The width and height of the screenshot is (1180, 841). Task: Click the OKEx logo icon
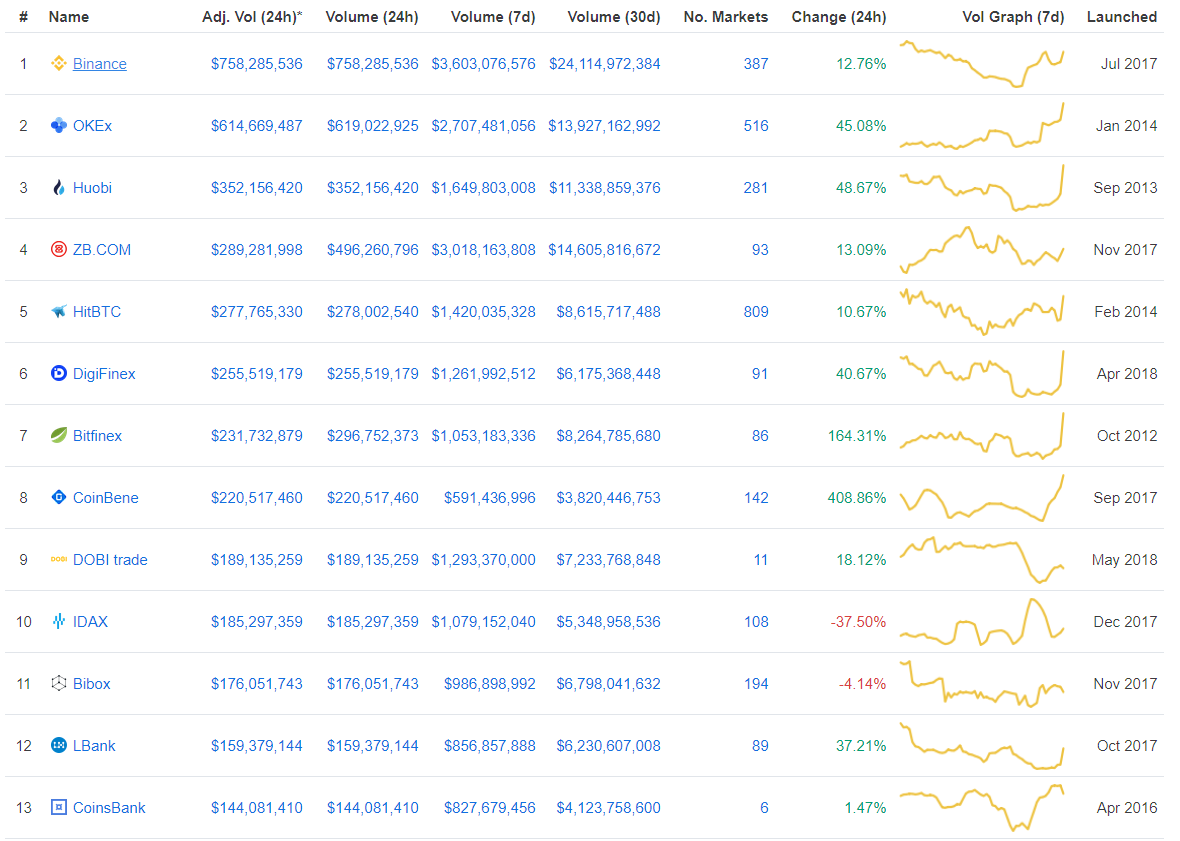[58, 126]
